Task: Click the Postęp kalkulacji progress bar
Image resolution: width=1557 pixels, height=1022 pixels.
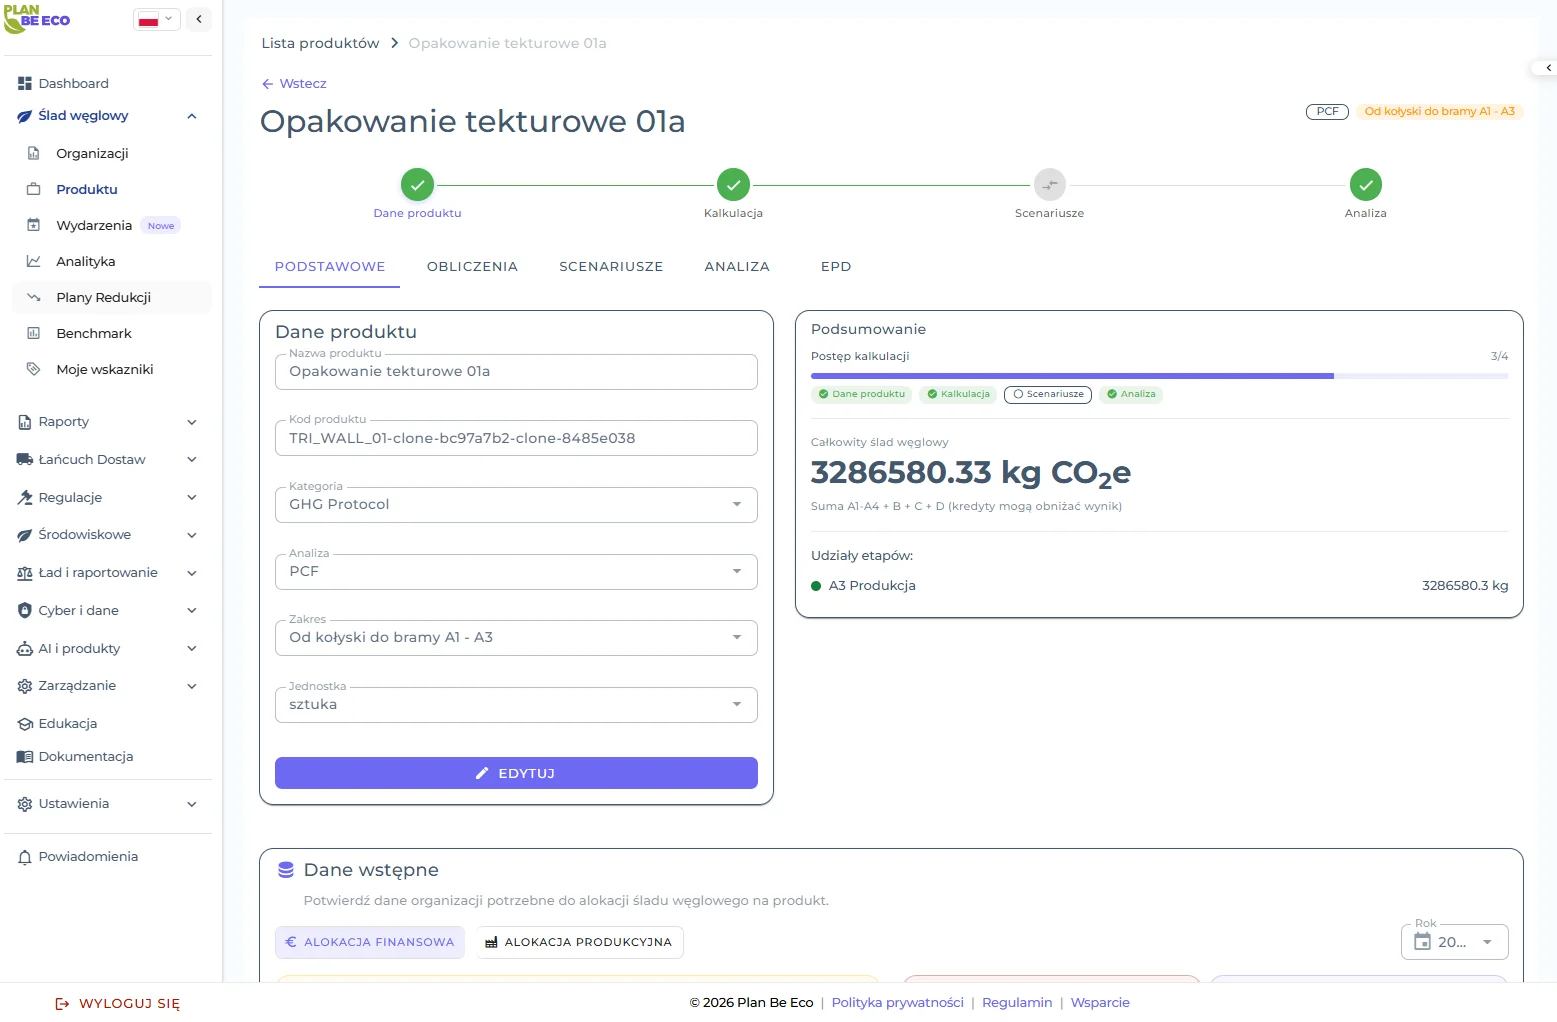Action: [x=1158, y=376]
